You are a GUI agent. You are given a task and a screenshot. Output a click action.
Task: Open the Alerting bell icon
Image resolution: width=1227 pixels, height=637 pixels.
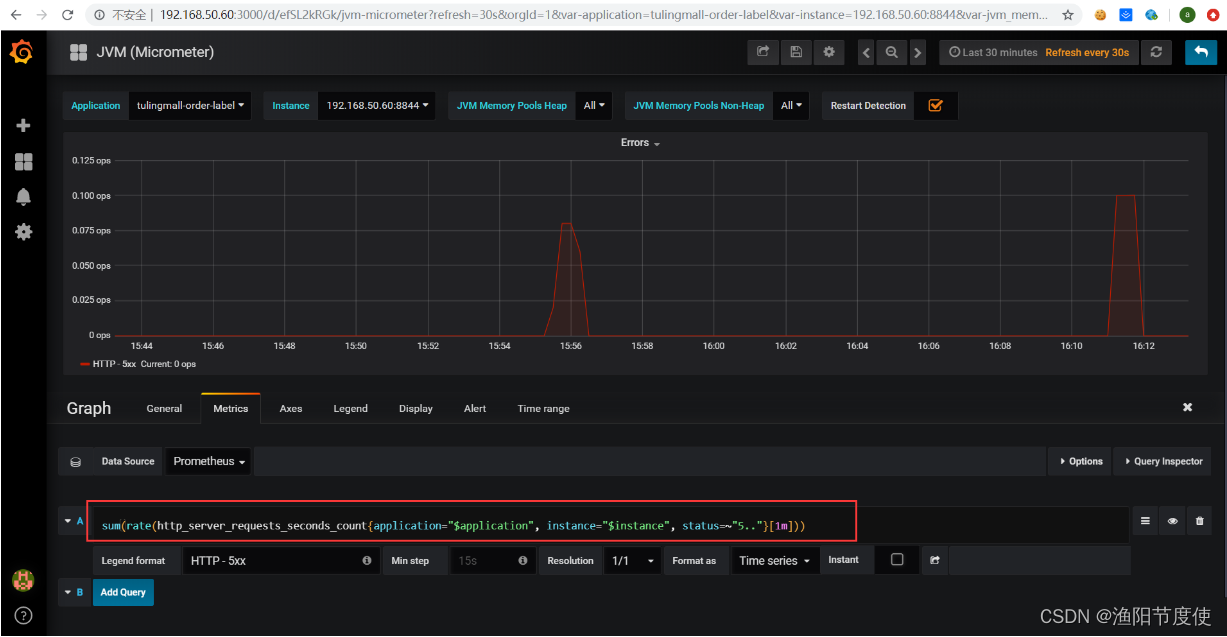click(23, 196)
